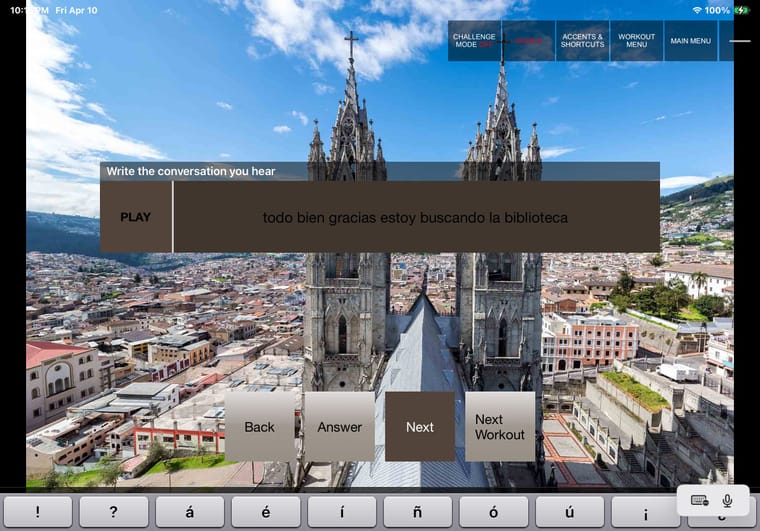Tap the exclamation mark key
760x531 pixels.
[x=38, y=512]
